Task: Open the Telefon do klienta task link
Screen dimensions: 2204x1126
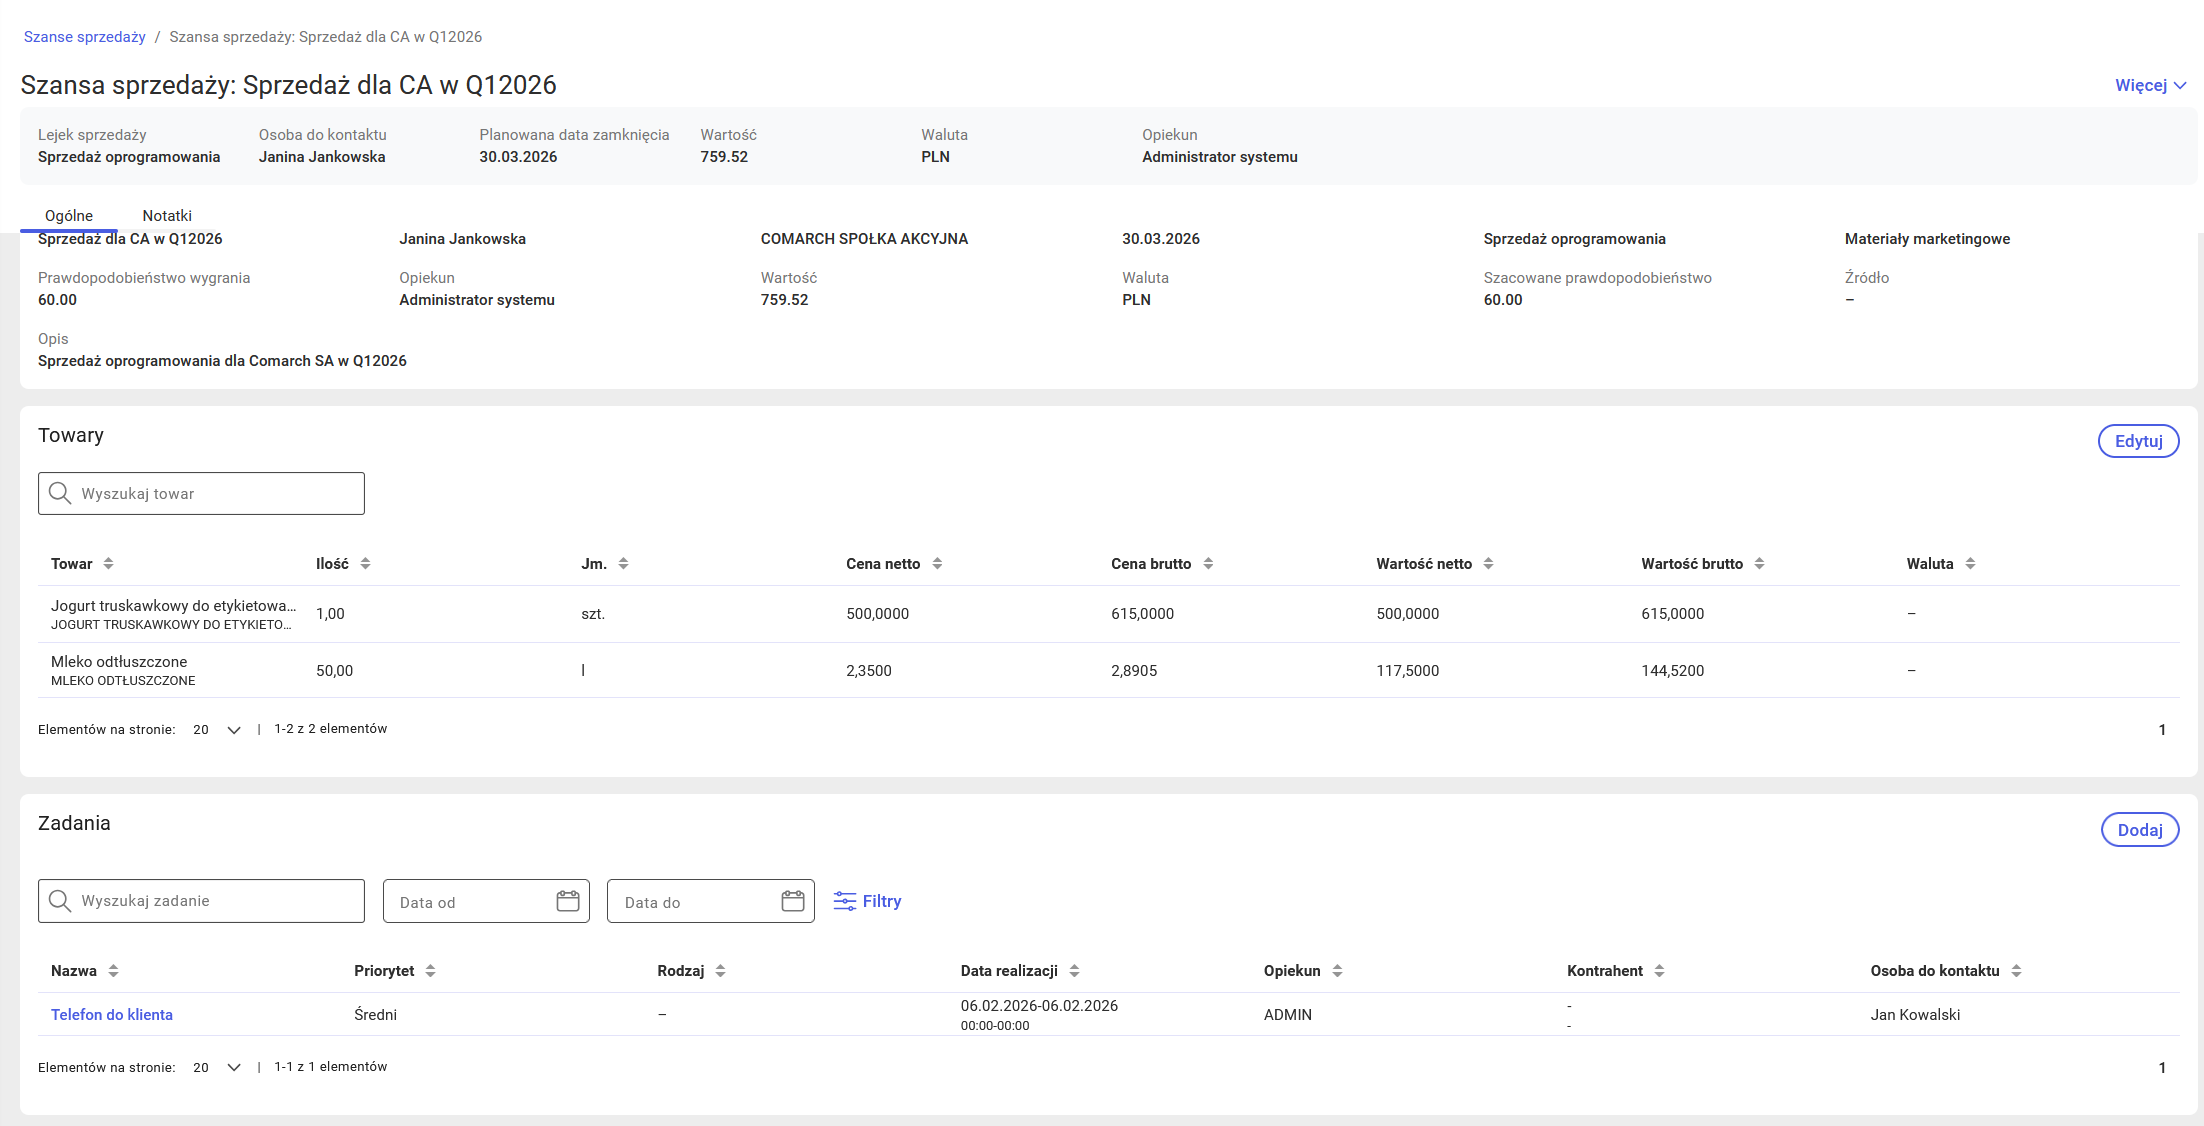Action: (112, 1015)
